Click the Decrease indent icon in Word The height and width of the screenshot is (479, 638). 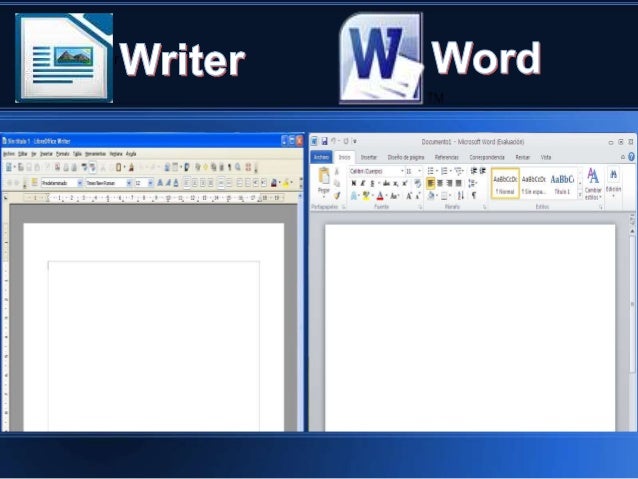tap(474, 171)
